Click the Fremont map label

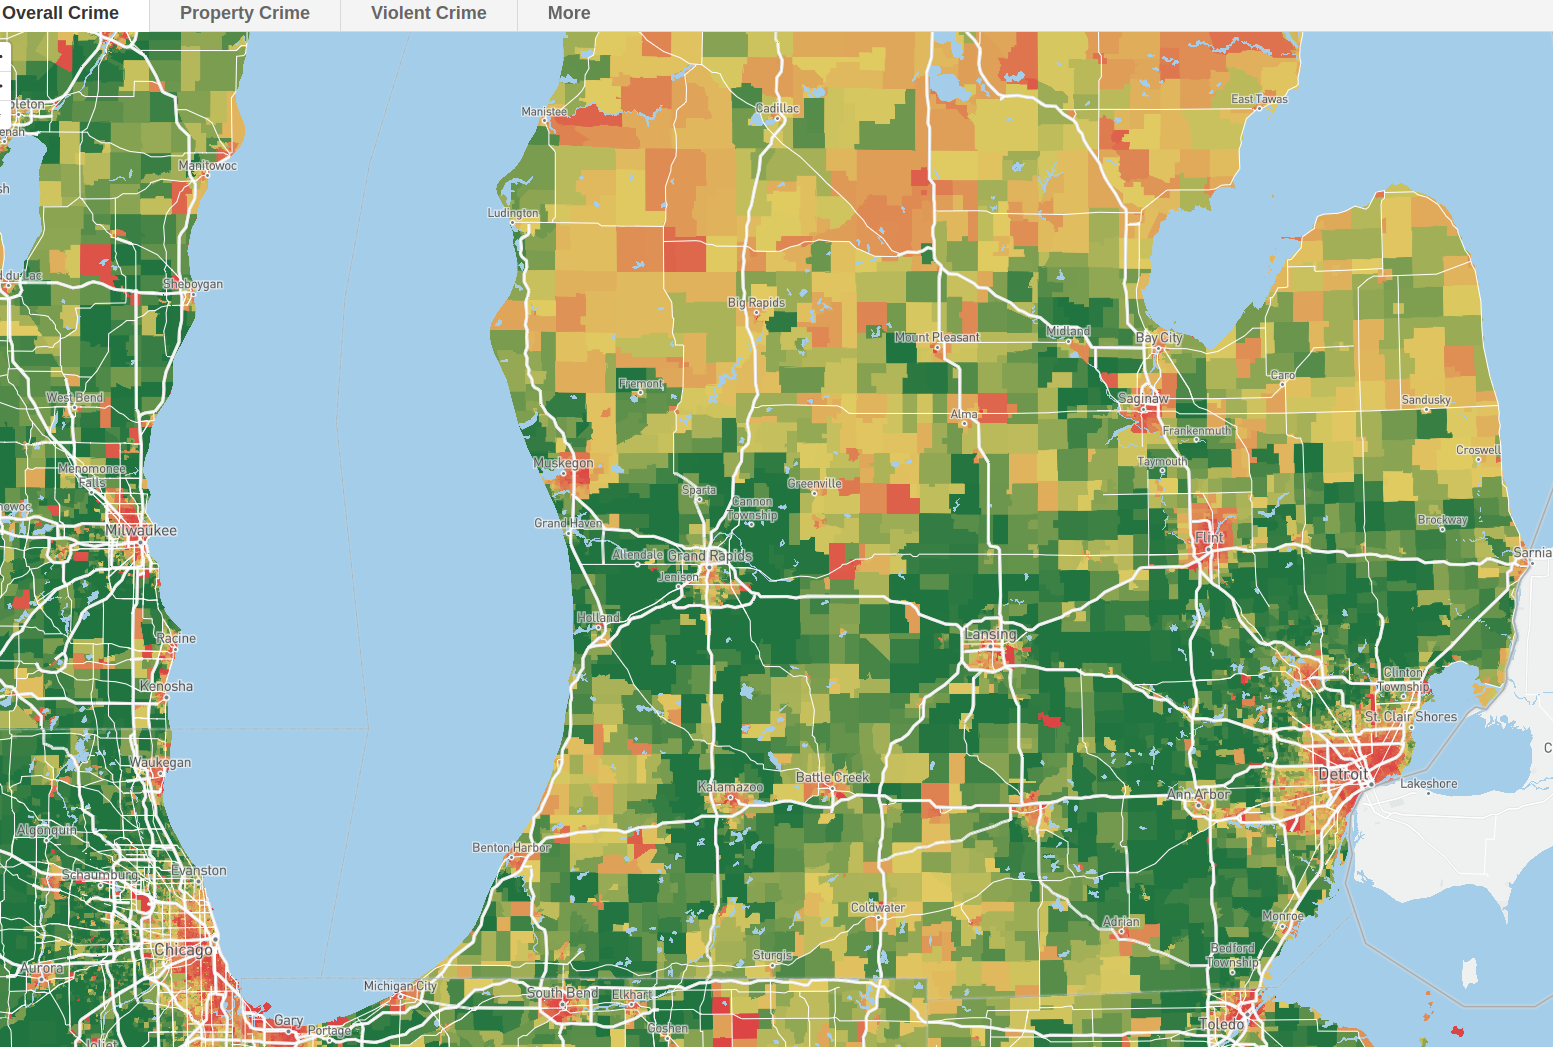pos(641,383)
